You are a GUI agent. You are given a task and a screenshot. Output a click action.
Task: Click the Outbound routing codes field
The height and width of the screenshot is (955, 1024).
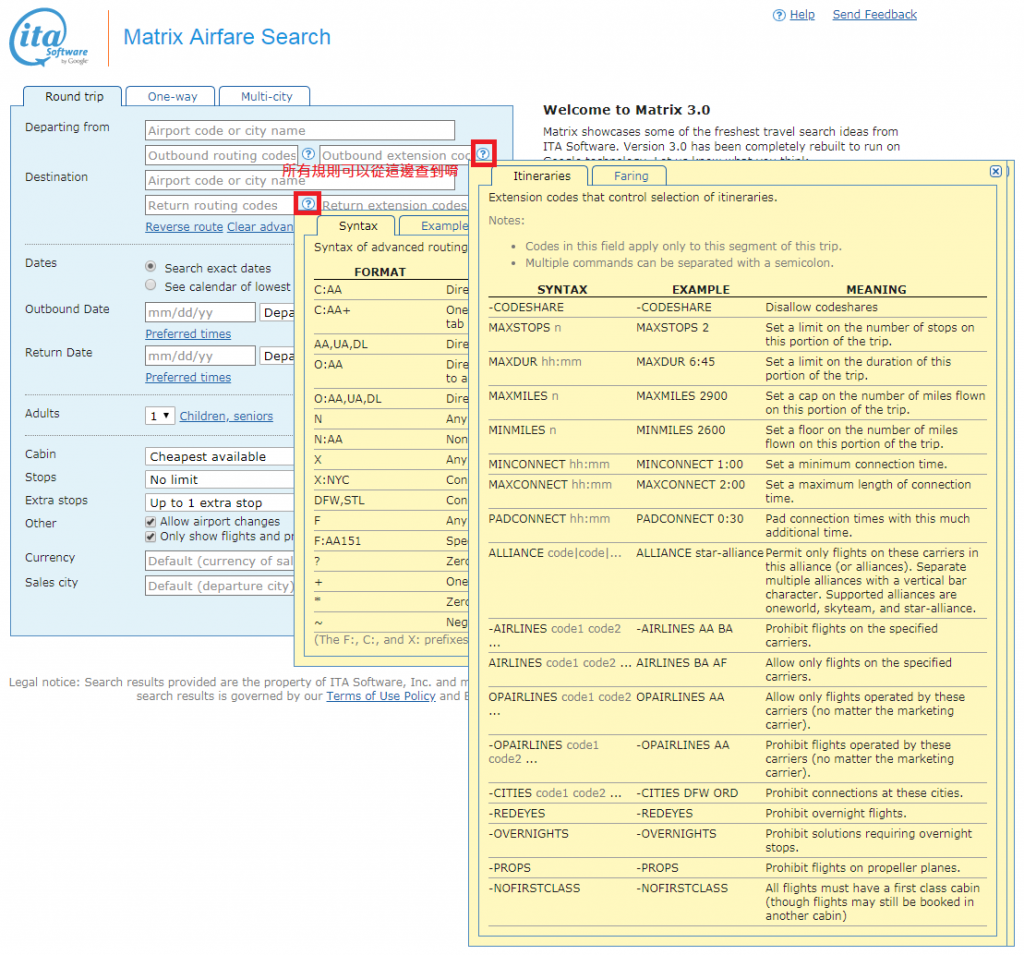click(x=221, y=155)
